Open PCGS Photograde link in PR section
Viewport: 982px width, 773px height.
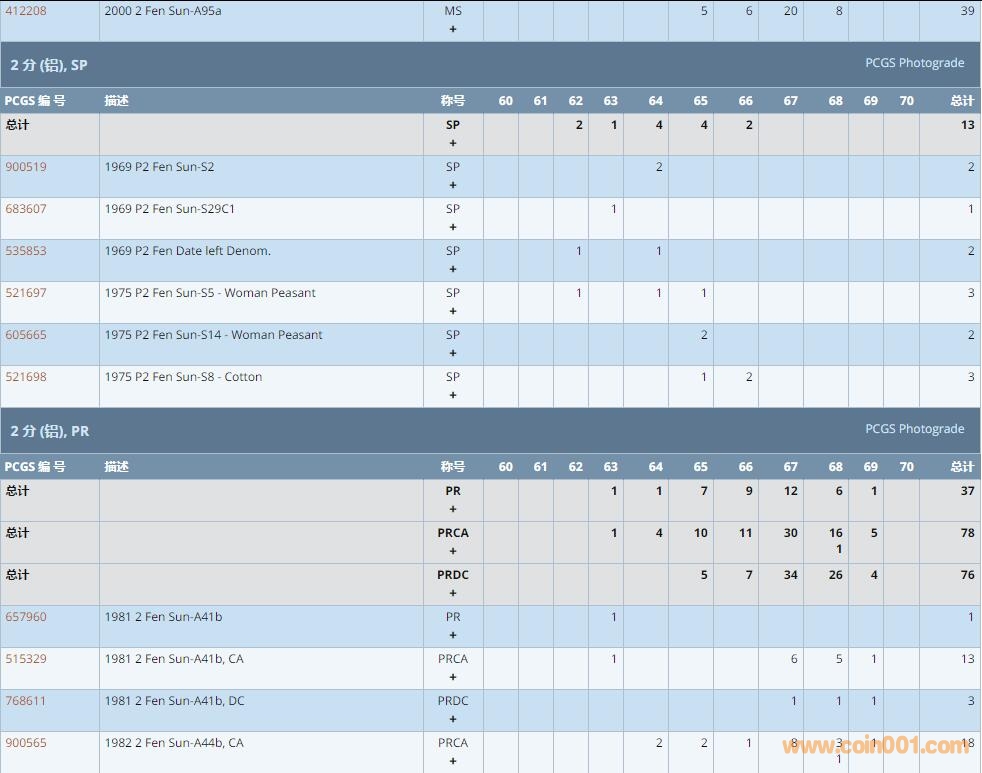(914, 429)
